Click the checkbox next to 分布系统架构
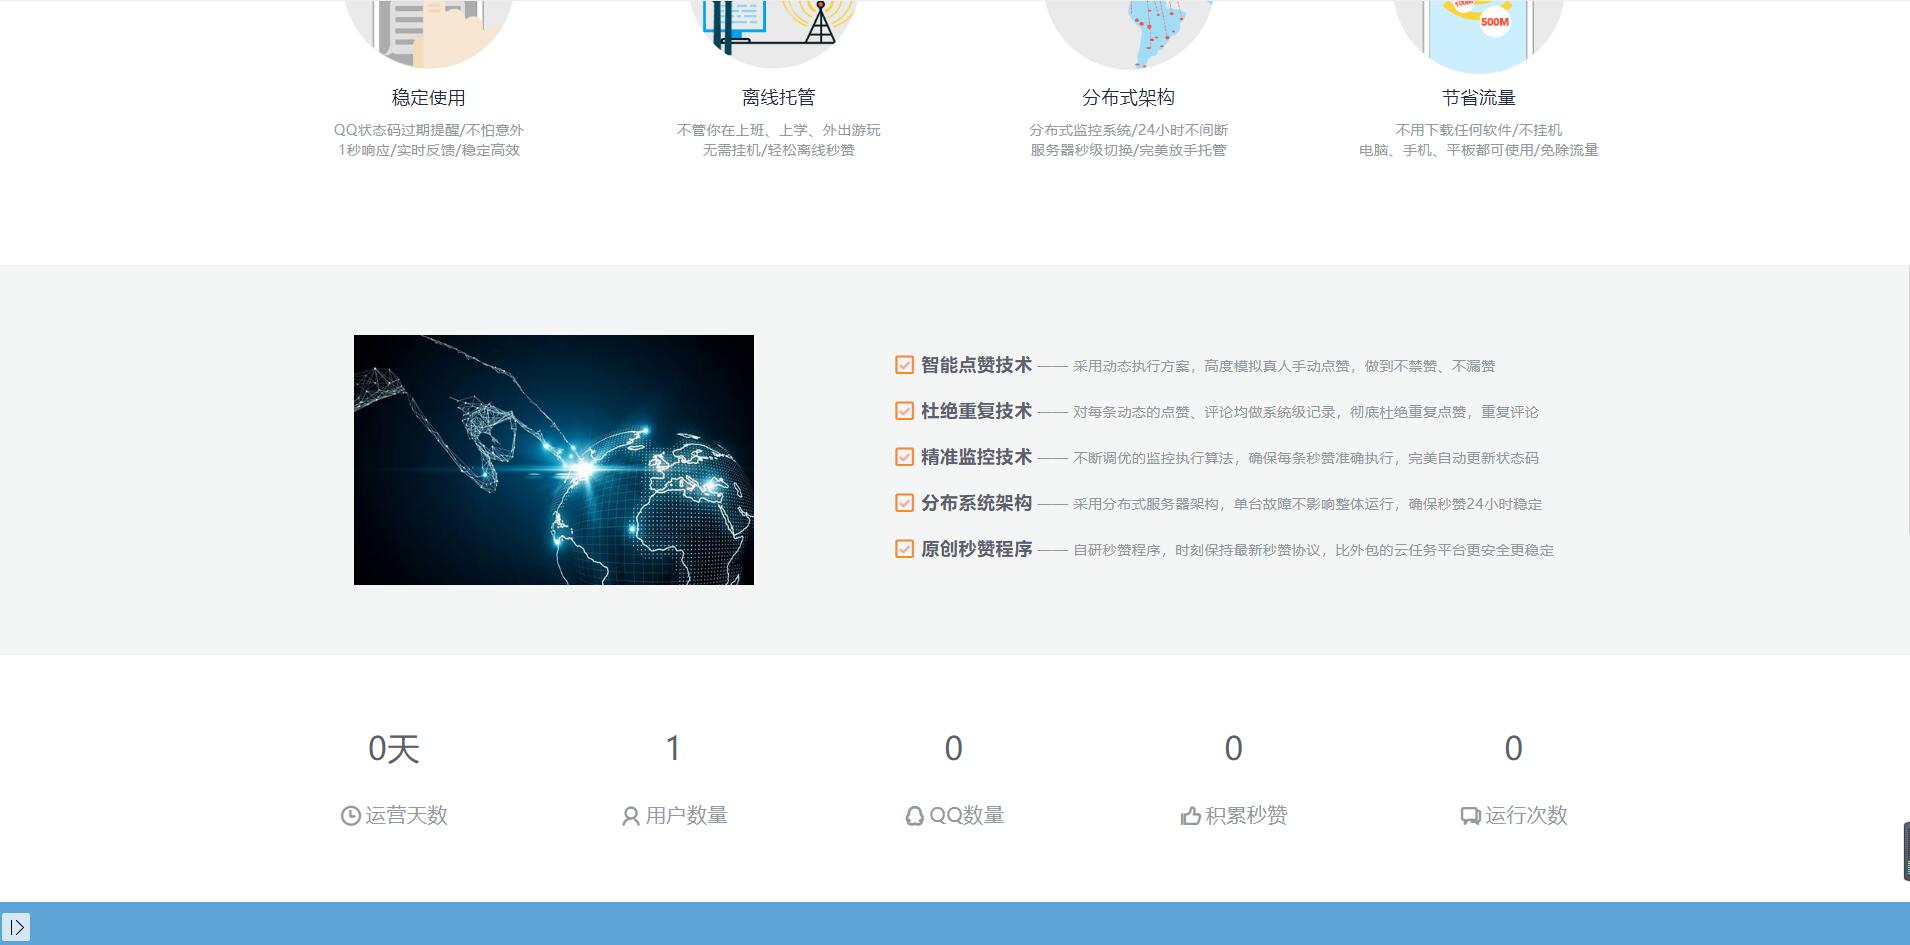Image resolution: width=1910 pixels, height=945 pixels. pyautogui.click(x=904, y=503)
